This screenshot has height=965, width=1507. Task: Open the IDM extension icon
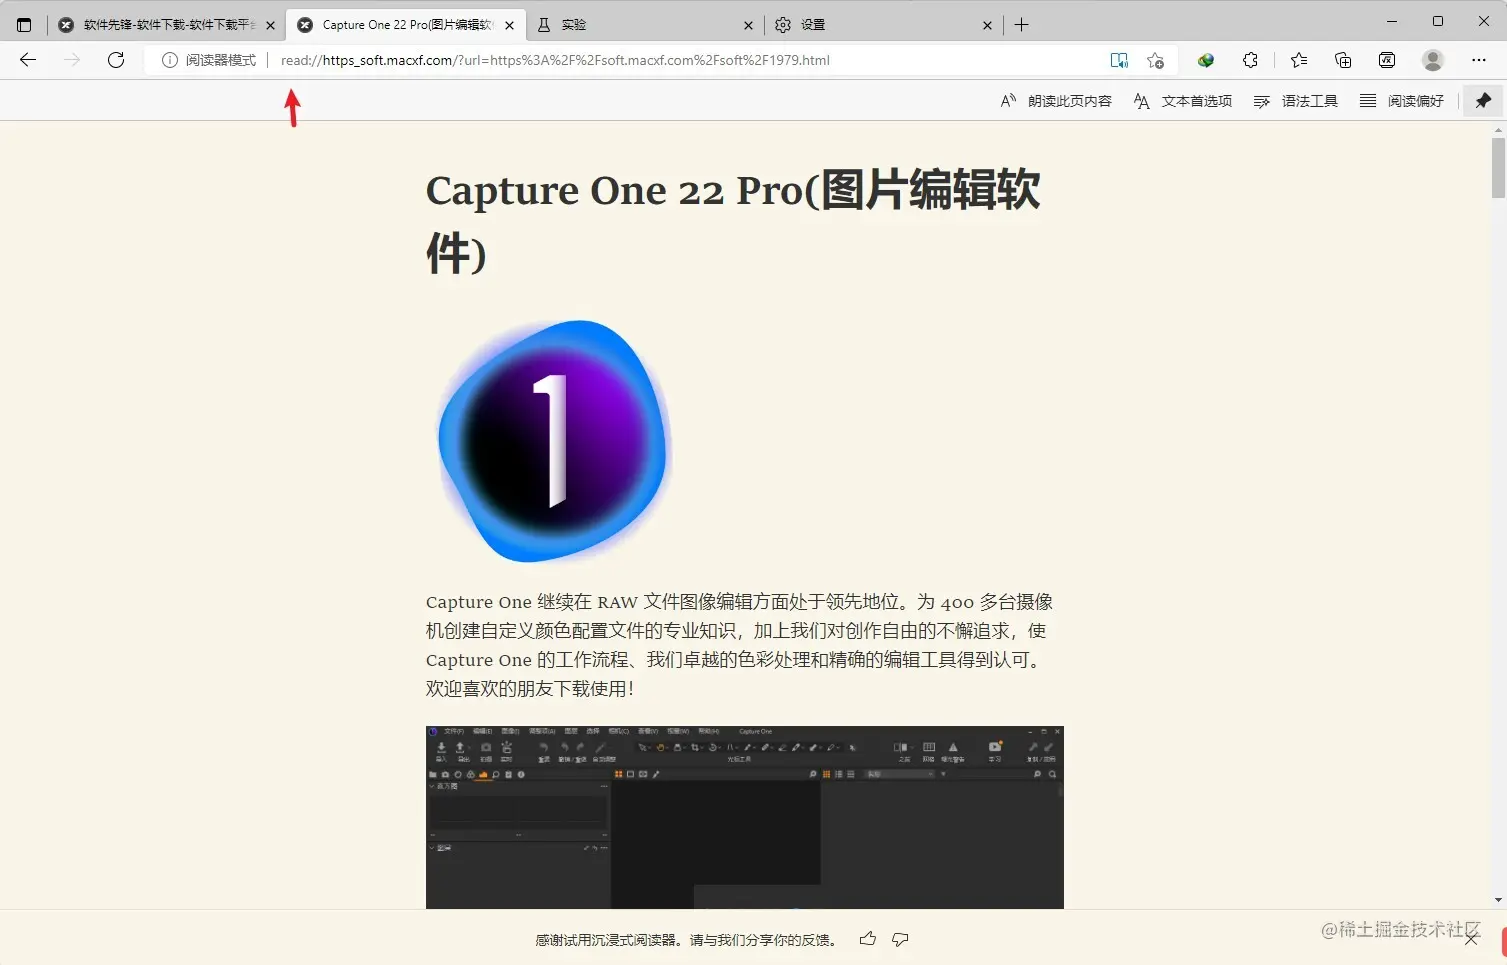pos(1206,60)
